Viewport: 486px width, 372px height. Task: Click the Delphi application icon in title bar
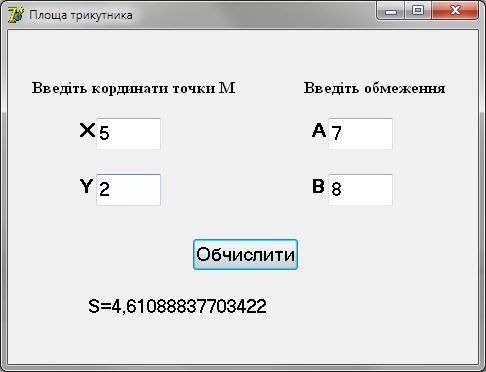tap(15, 15)
